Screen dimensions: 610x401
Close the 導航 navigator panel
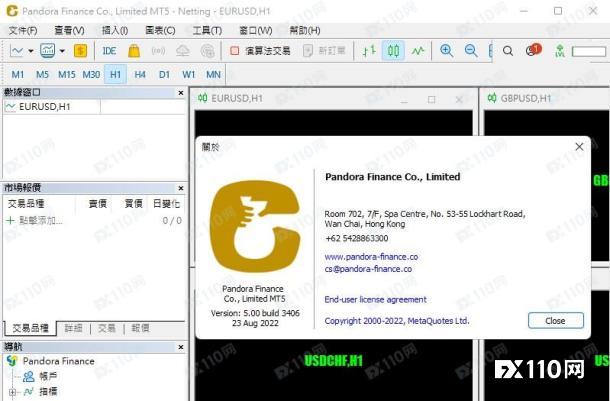pos(181,347)
